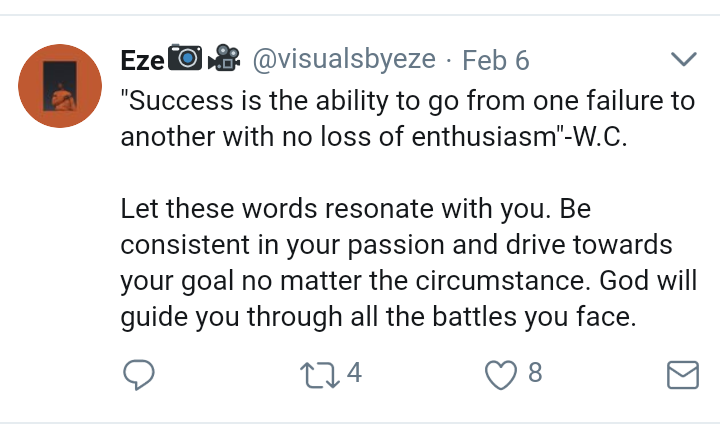Click the movie camera emoji after Eze
The width and height of the screenshot is (720, 428).
point(223,60)
